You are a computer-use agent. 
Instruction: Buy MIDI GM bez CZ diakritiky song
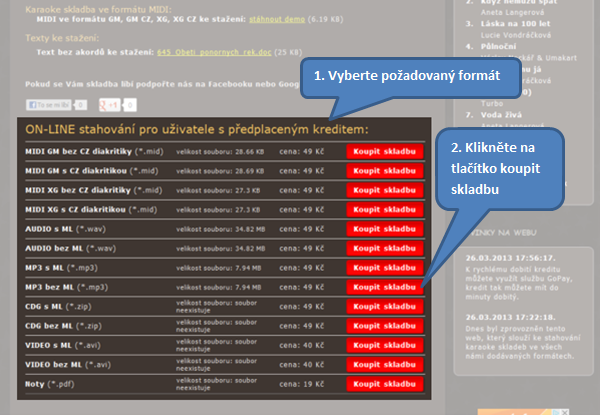(385, 151)
